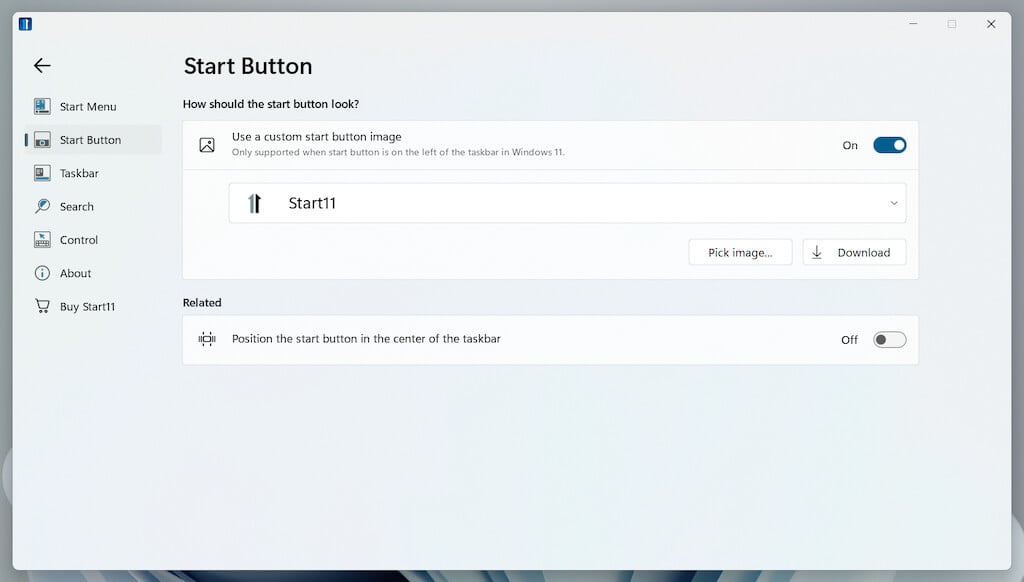This screenshot has height=582, width=1024.
Task: Click 'Use a custom start button image' text
Action: coord(317,137)
